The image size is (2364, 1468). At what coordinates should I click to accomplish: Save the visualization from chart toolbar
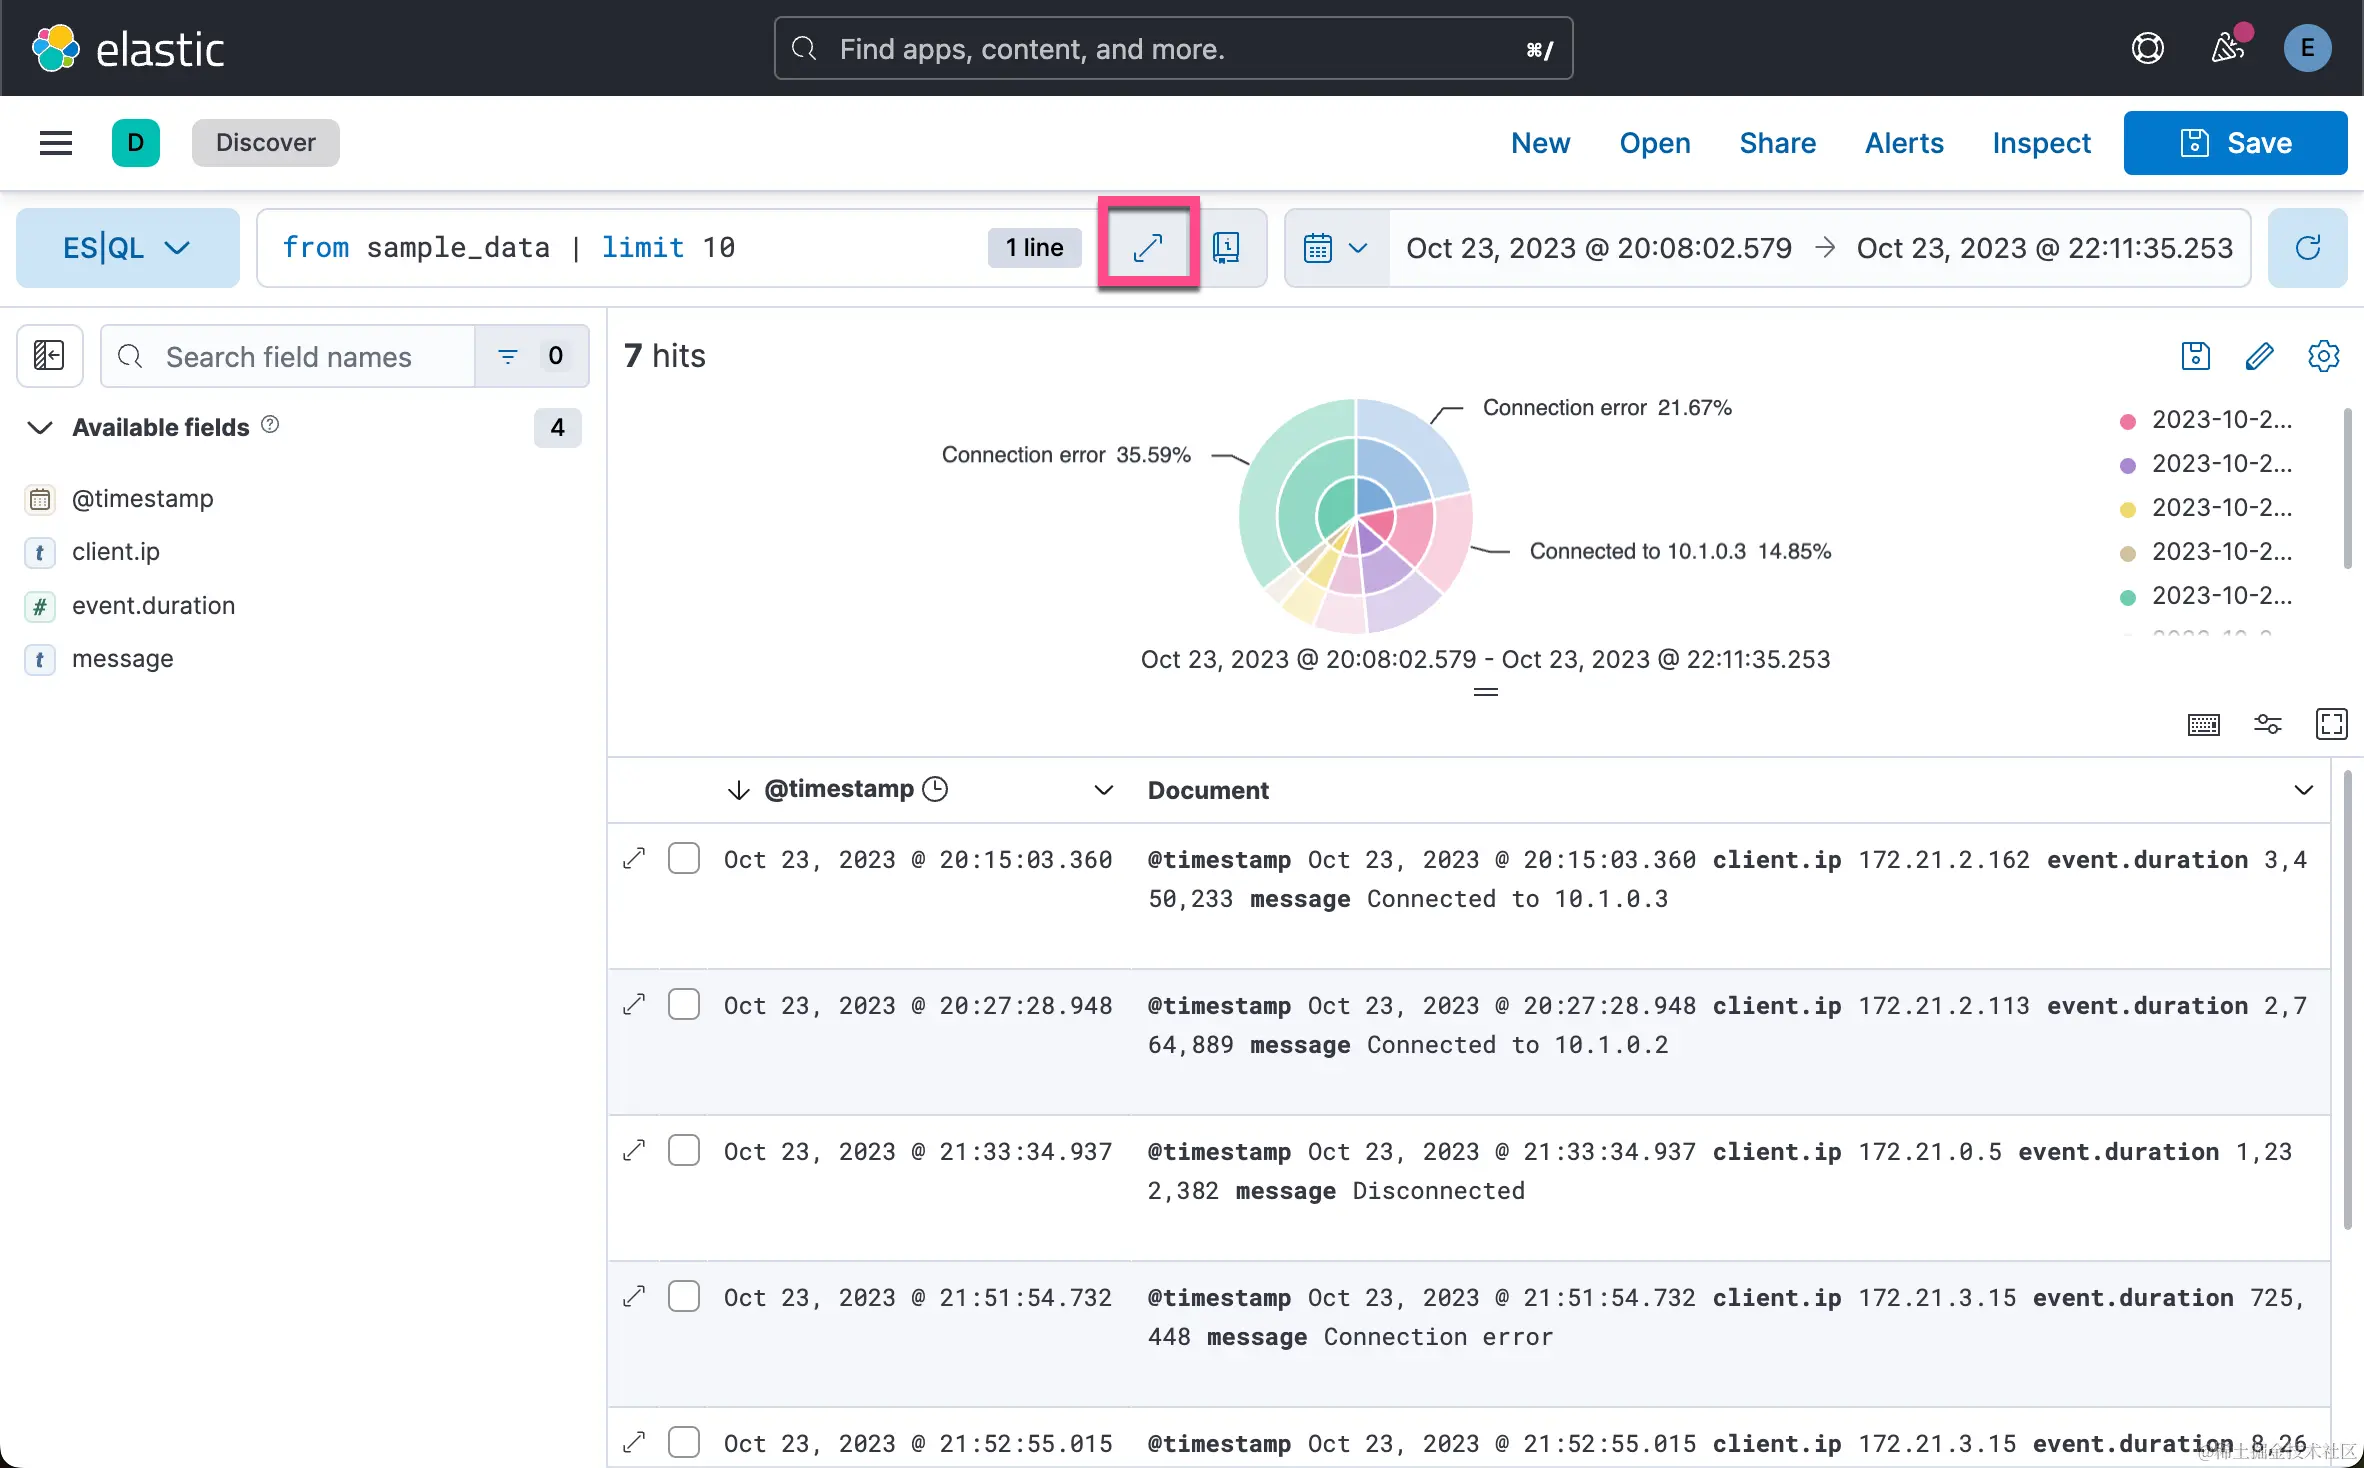tap(2195, 356)
